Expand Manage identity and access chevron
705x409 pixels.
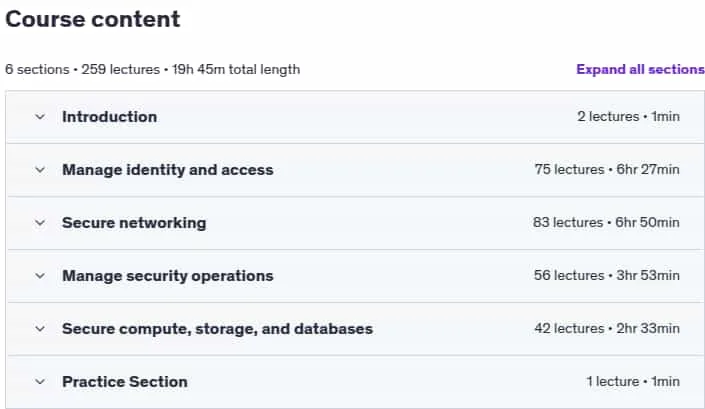(40, 170)
